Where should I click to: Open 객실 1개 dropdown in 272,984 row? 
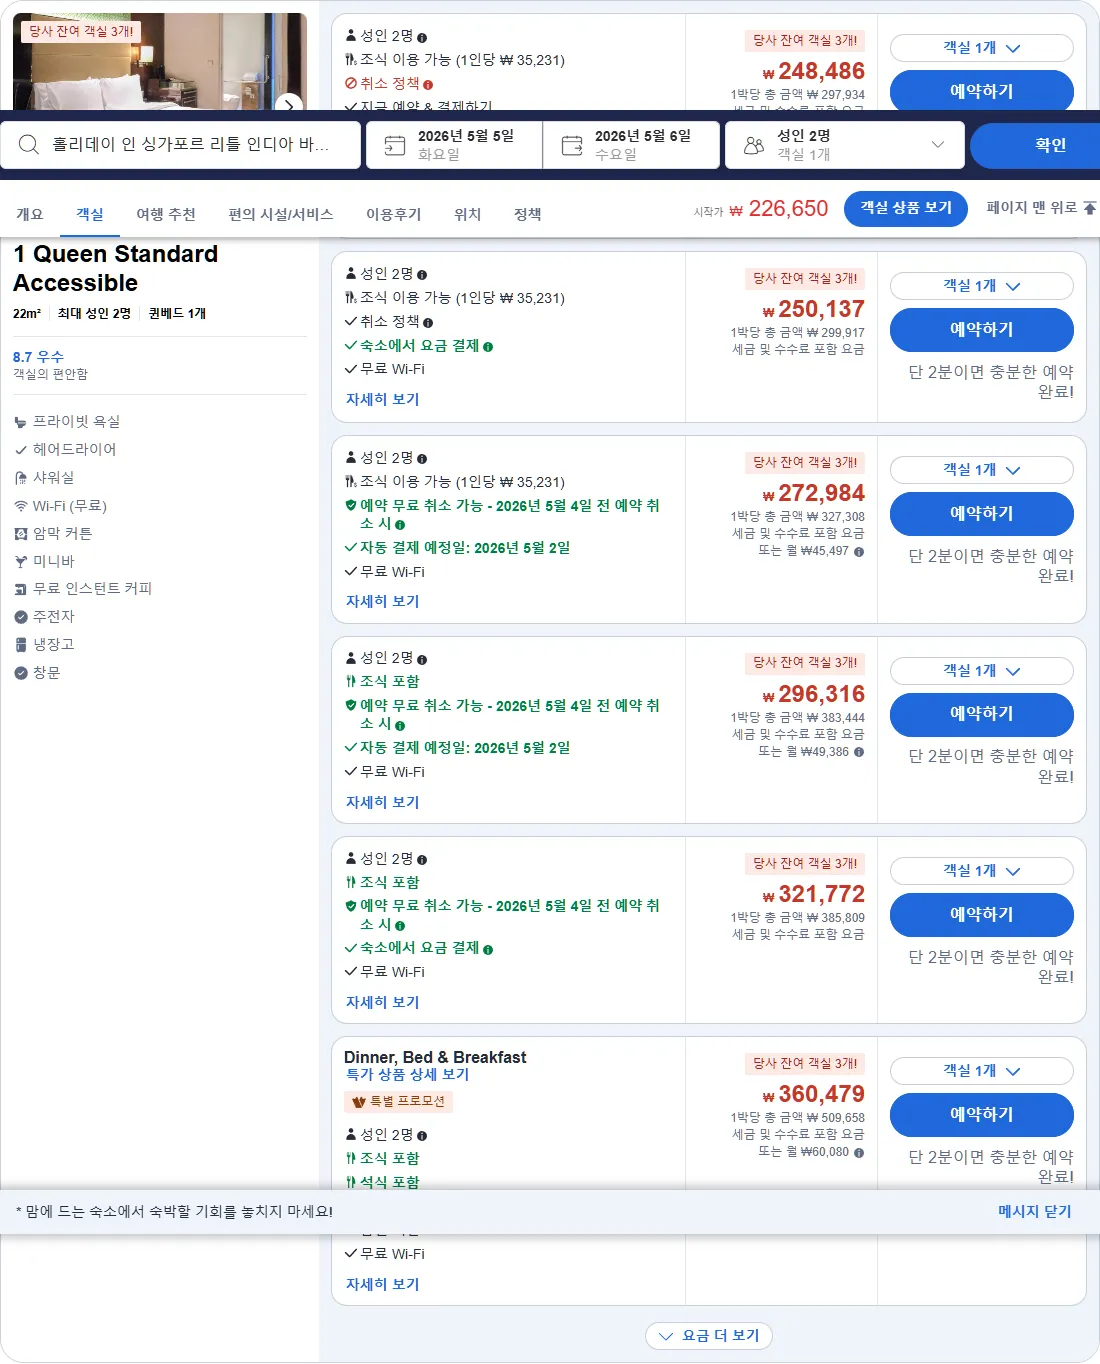click(x=981, y=470)
